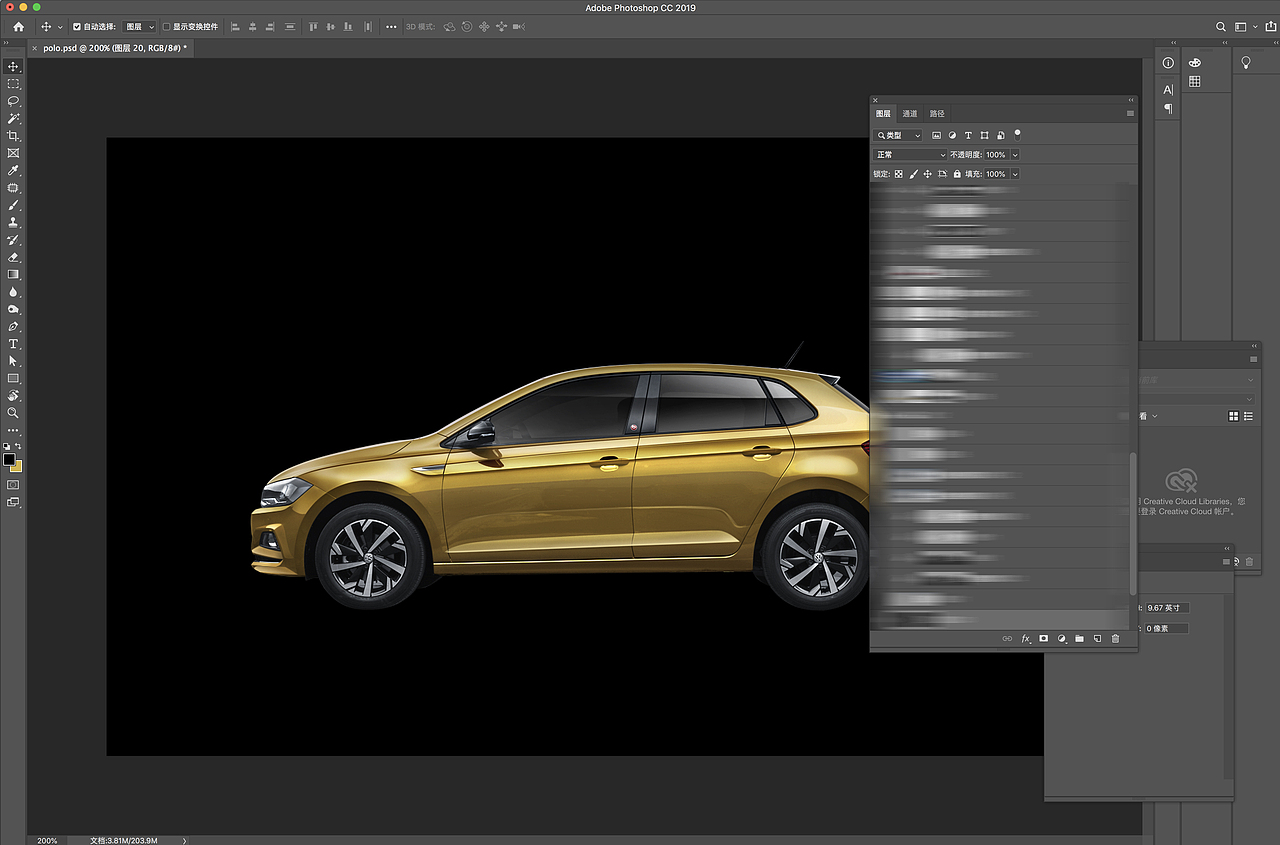Open the search icon at top right
The height and width of the screenshot is (845, 1280).
pos(1220,27)
